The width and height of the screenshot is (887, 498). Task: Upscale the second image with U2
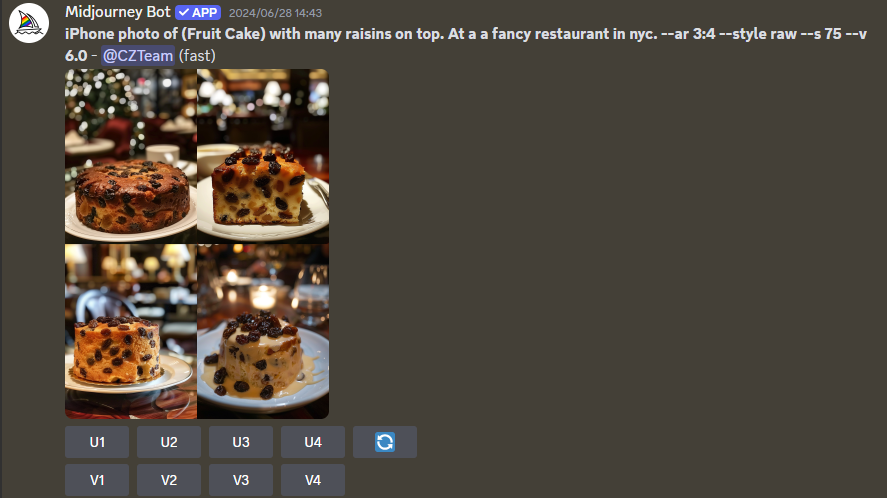point(169,442)
